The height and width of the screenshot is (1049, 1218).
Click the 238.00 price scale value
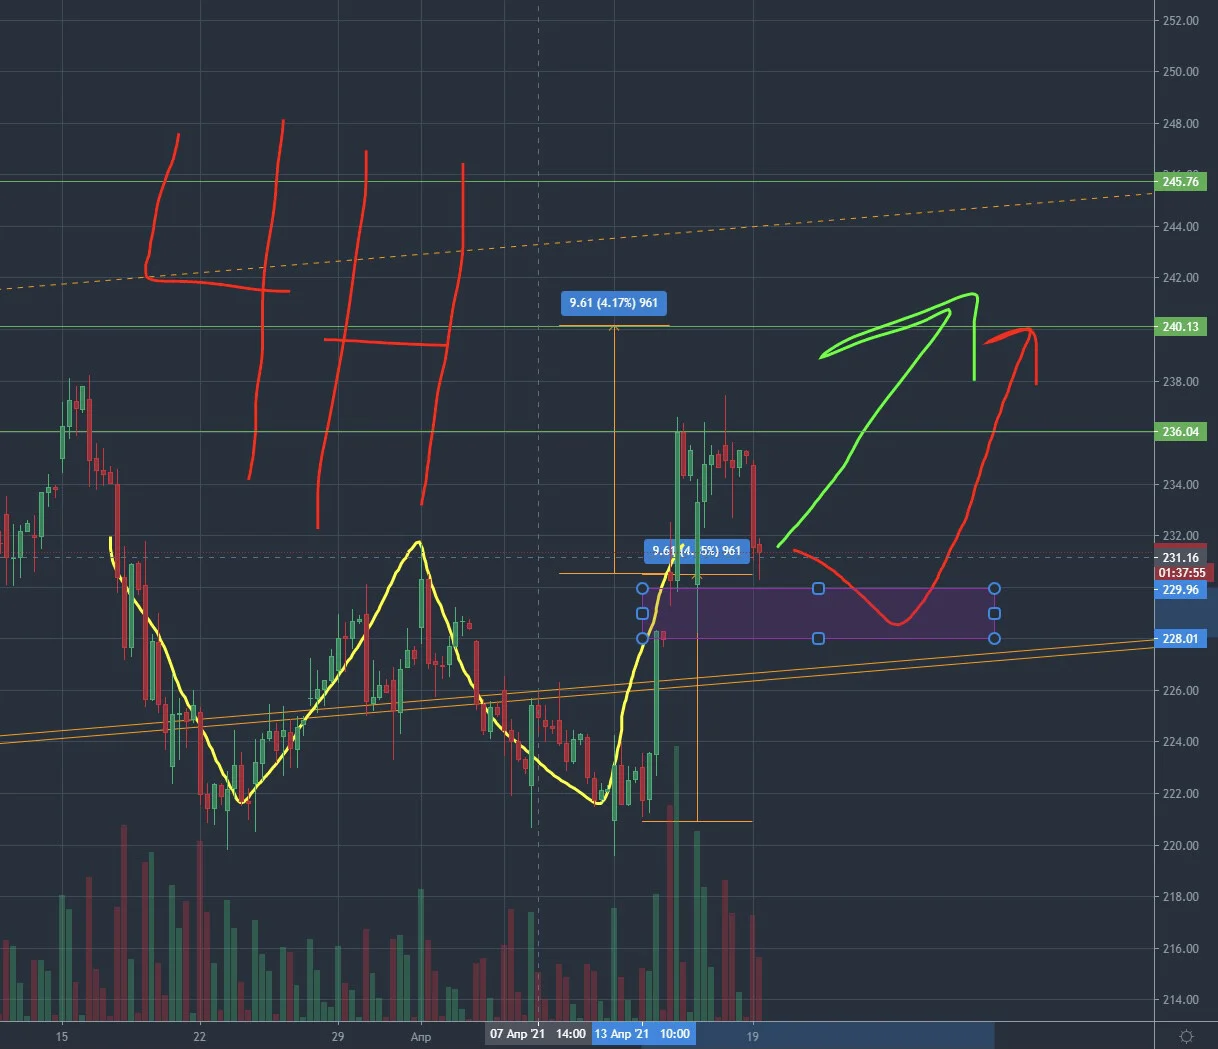pyautogui.click(x=1180, y=382)
